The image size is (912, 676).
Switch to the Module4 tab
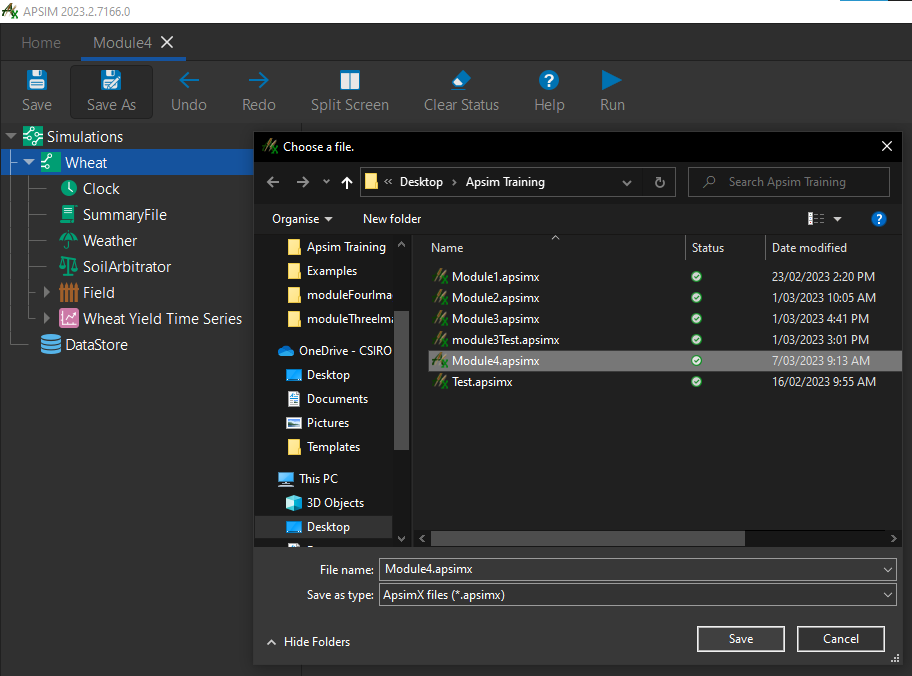(x=122, y=42)
